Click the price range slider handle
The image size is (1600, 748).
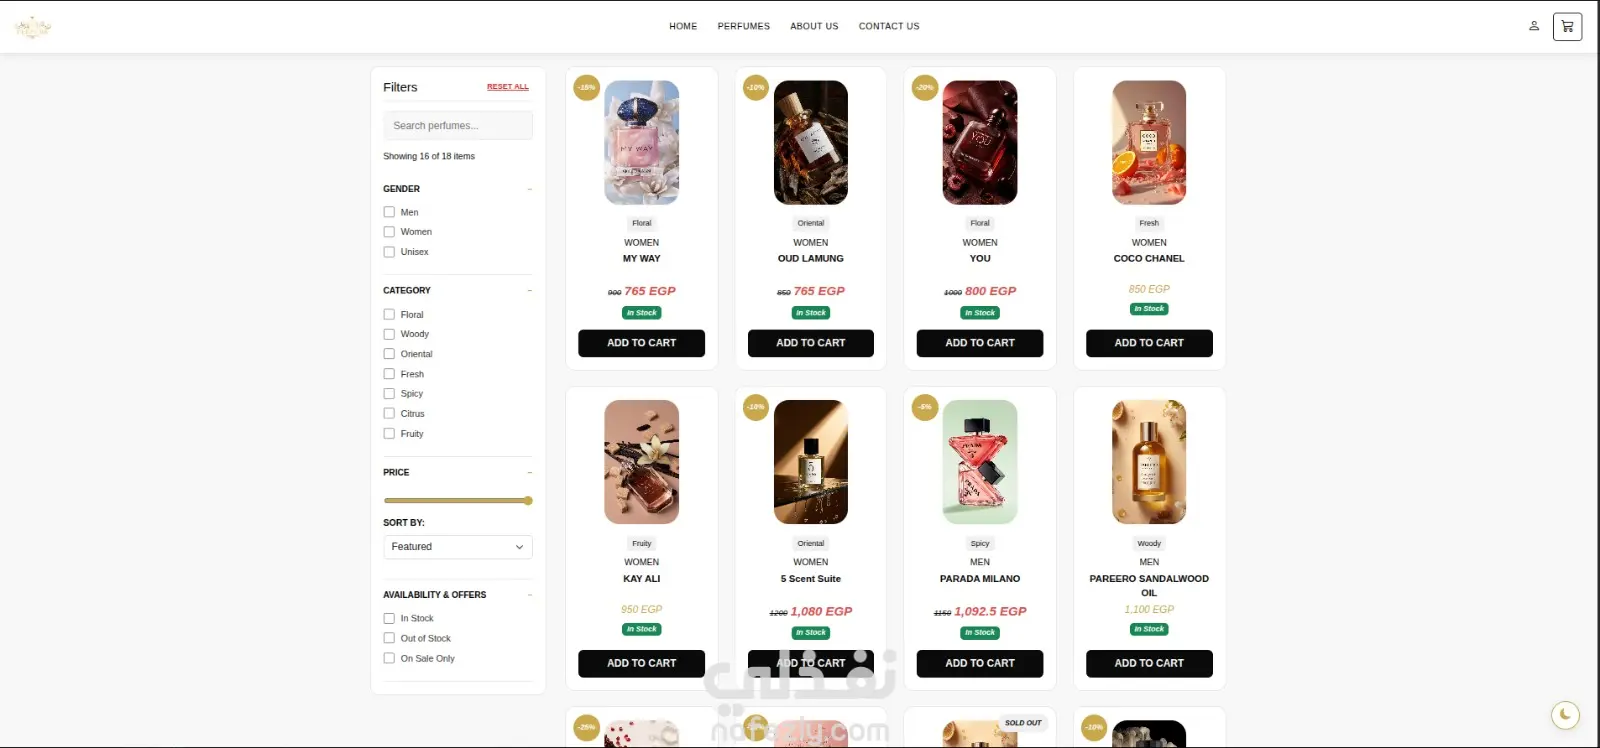click(x=528, y=500)
